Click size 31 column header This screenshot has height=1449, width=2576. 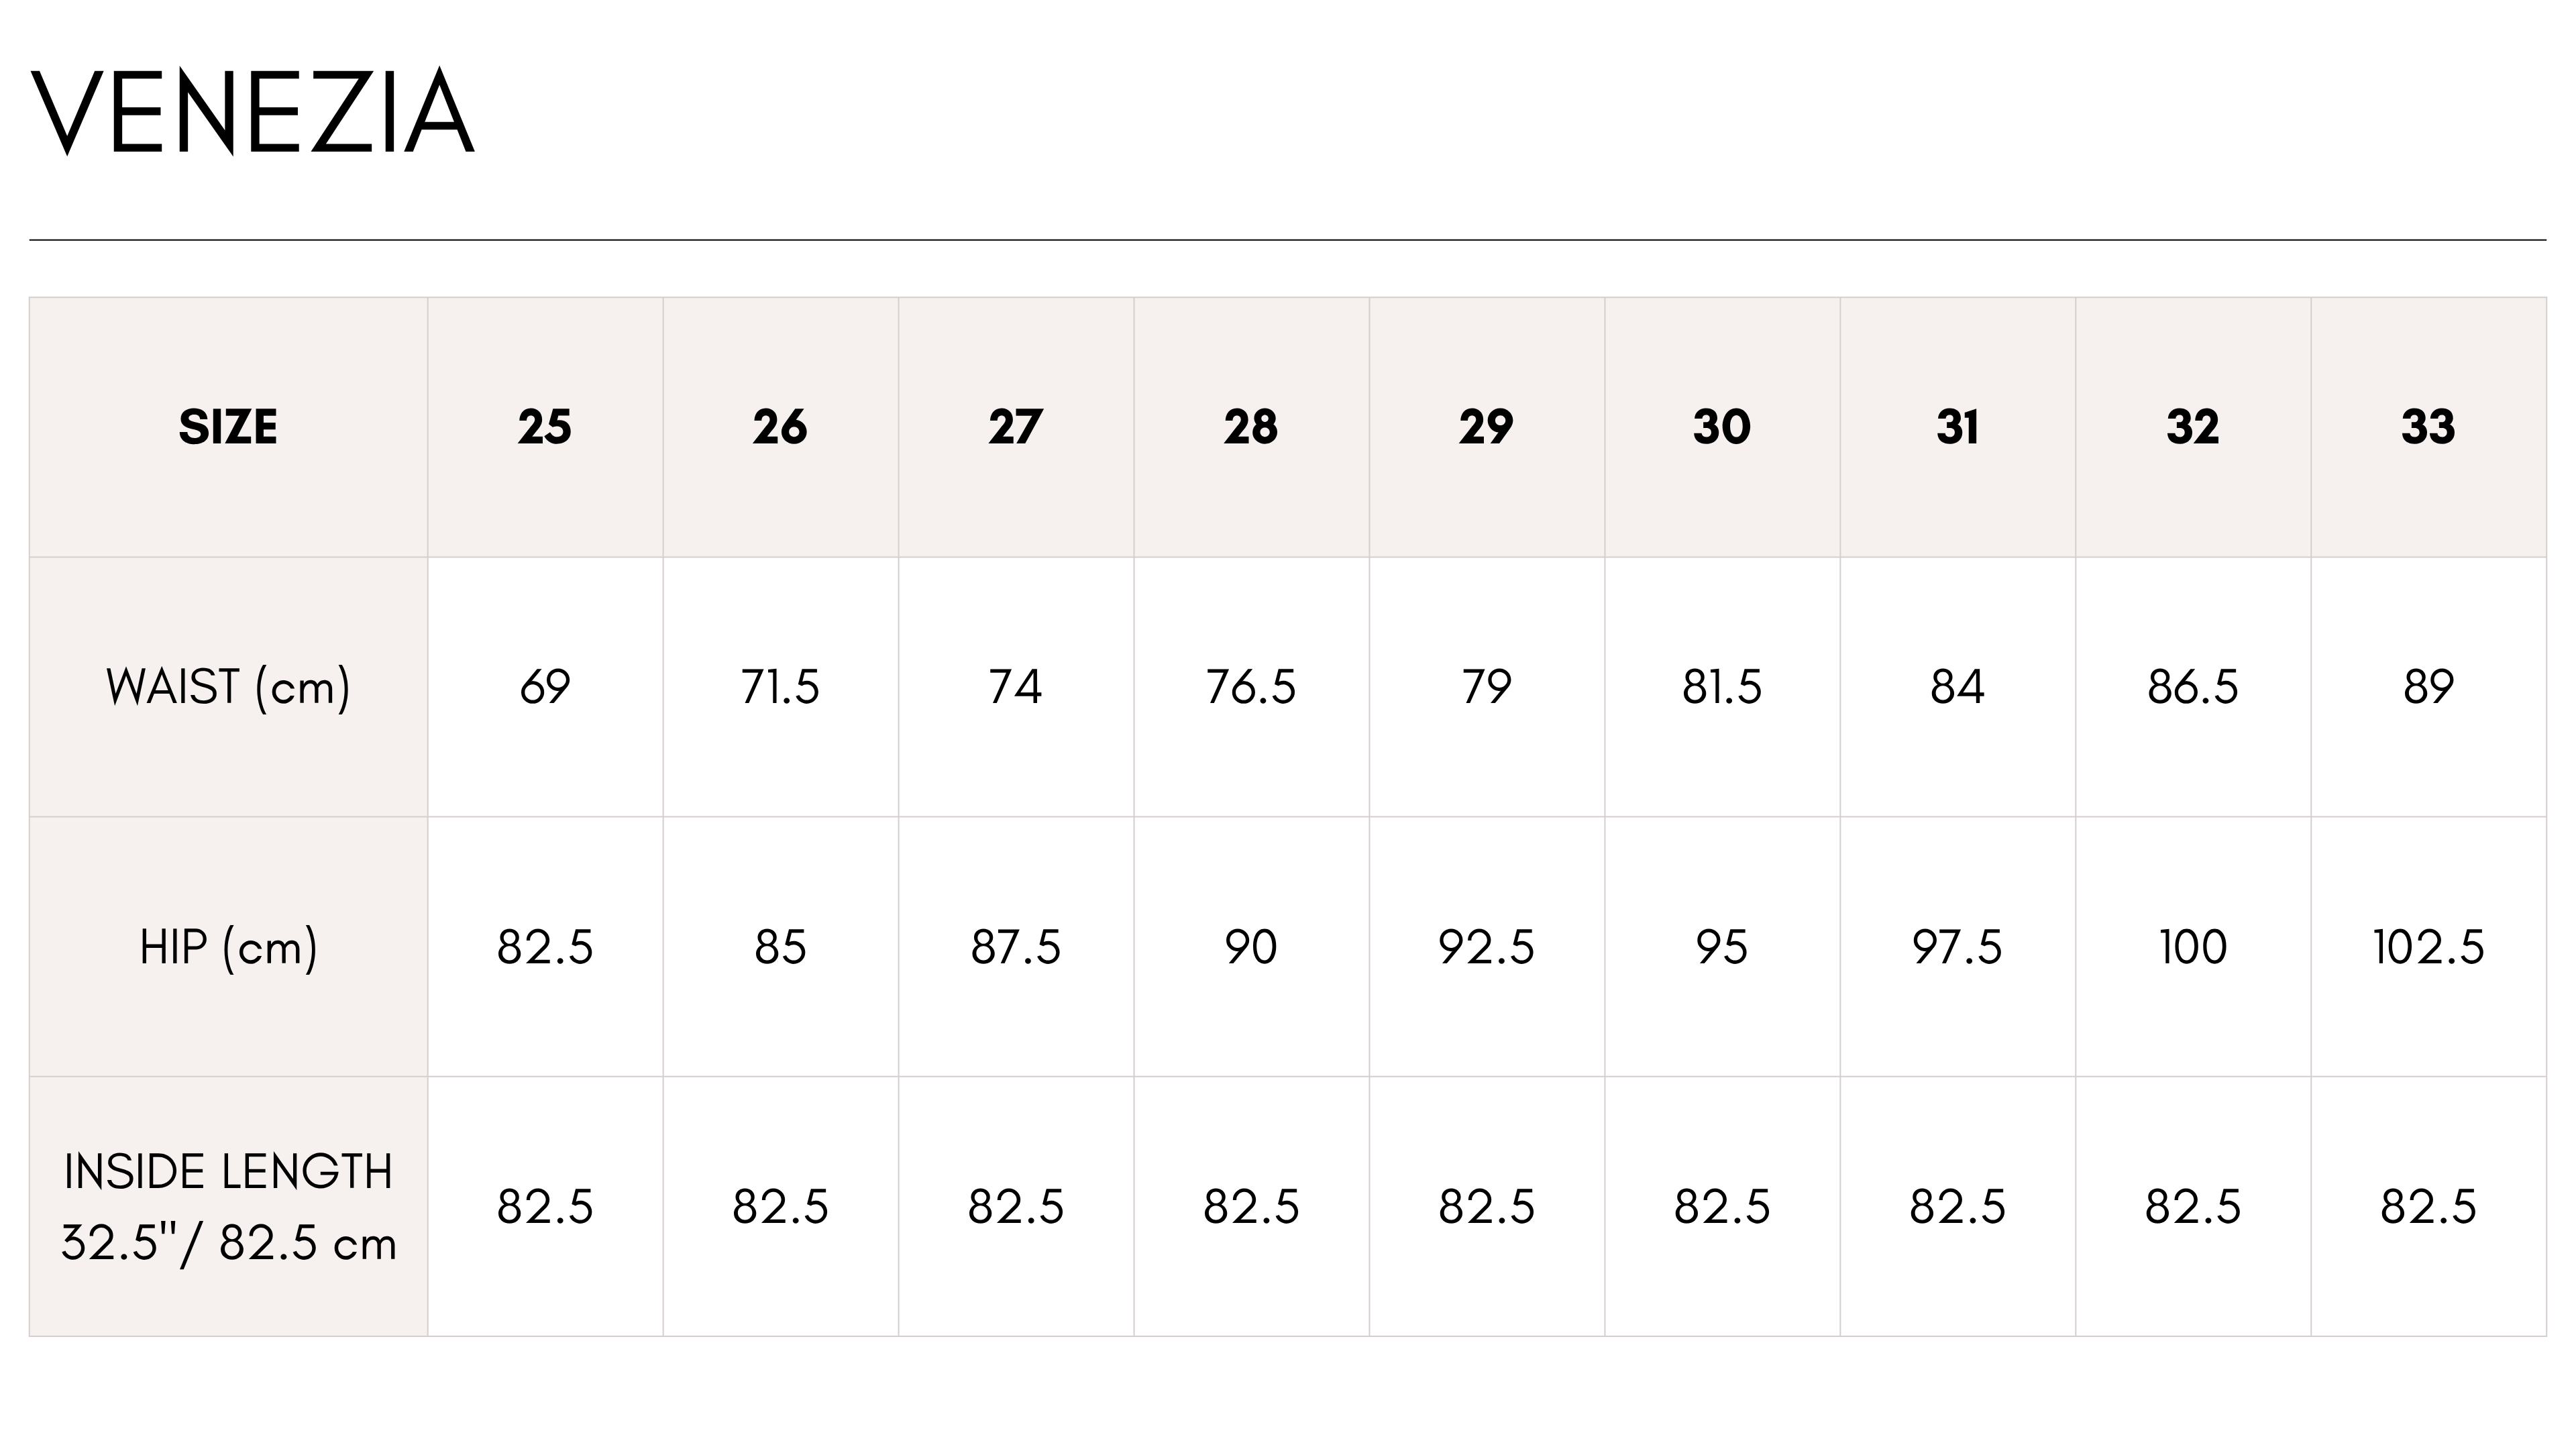1957,427
